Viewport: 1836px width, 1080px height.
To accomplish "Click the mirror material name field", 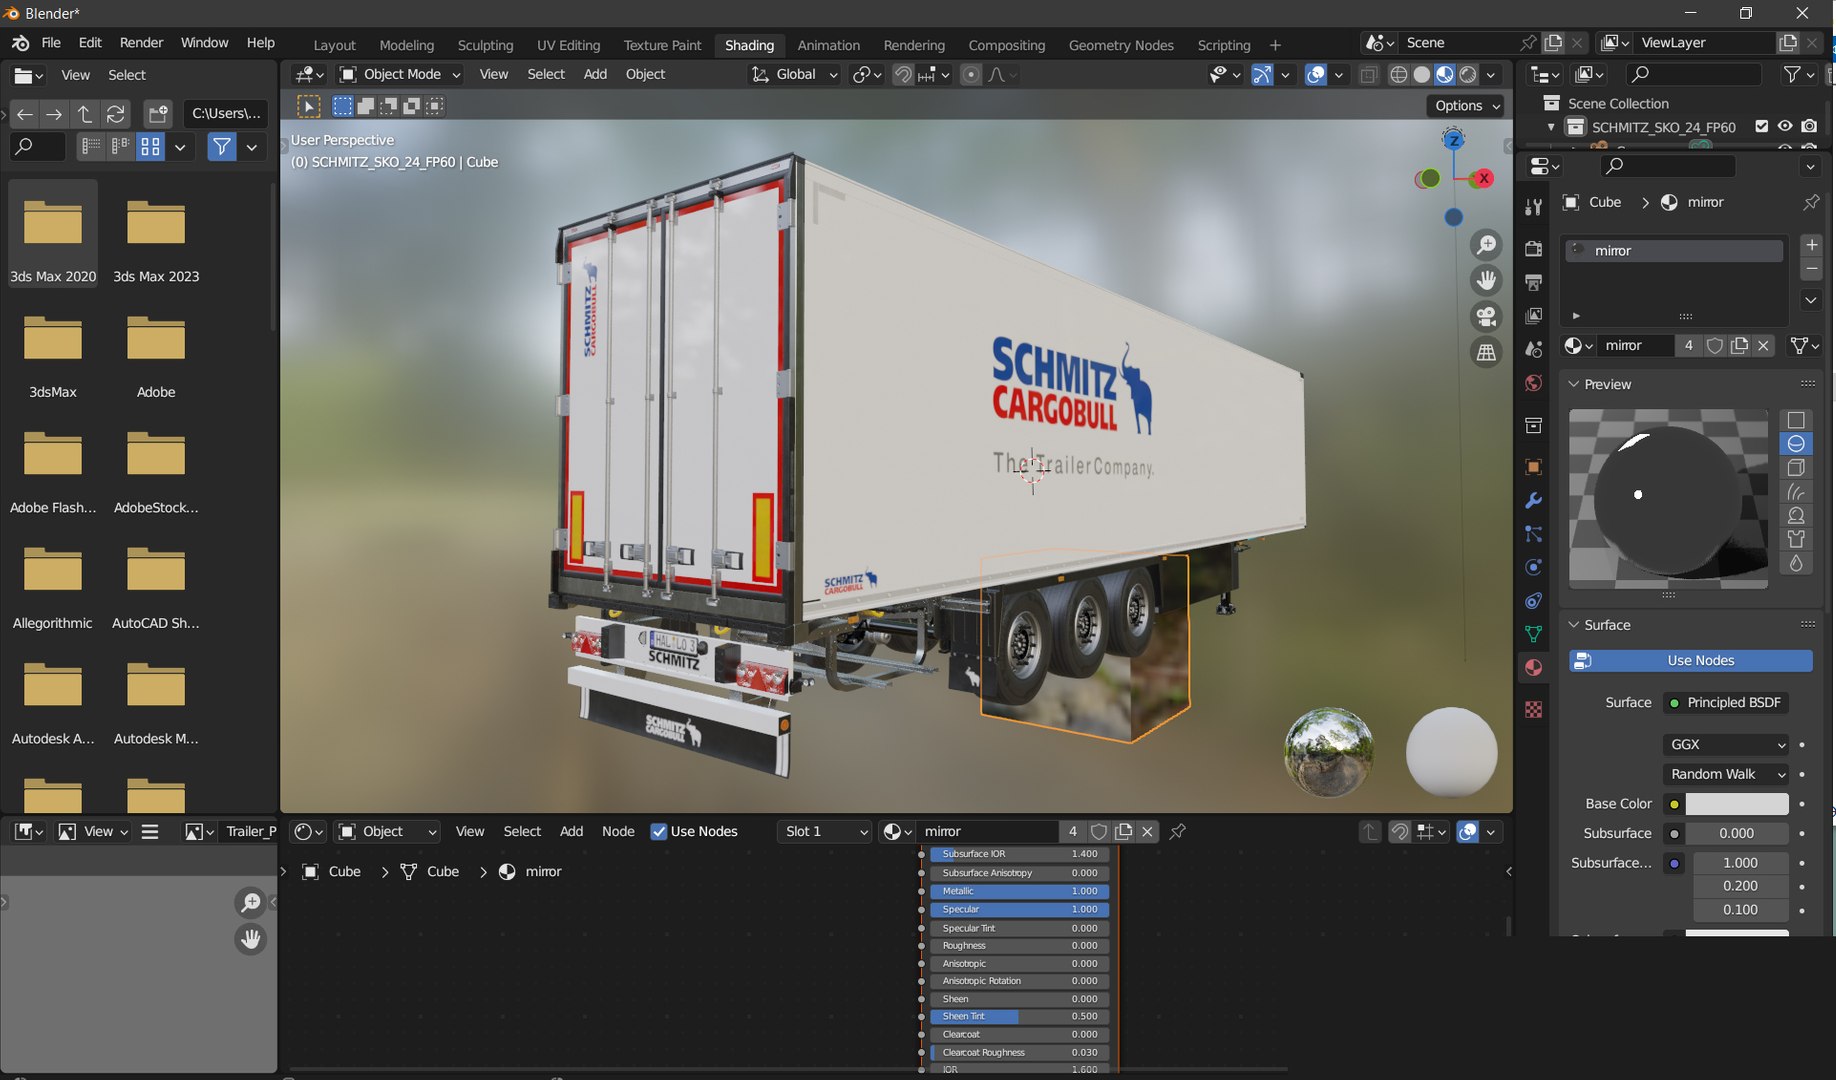I will (x=1636, y=345).
